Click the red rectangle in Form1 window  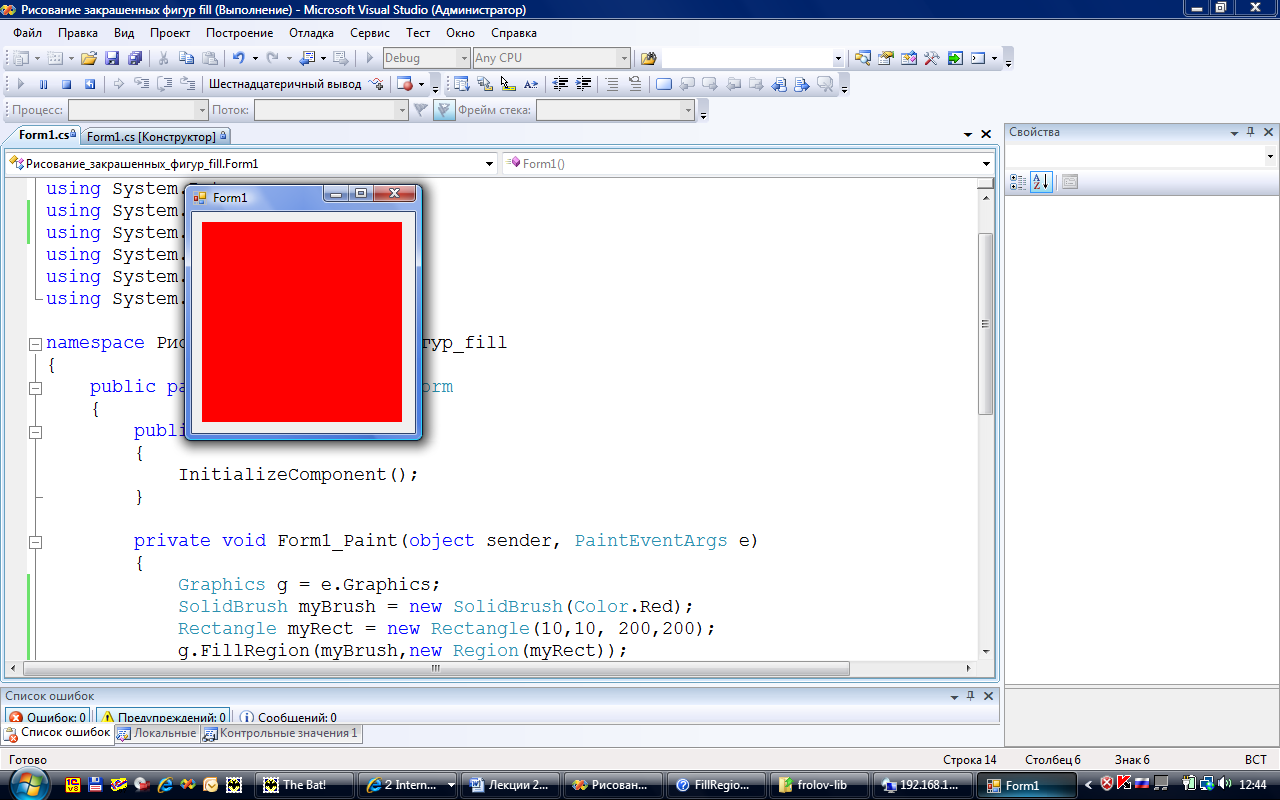302,322
